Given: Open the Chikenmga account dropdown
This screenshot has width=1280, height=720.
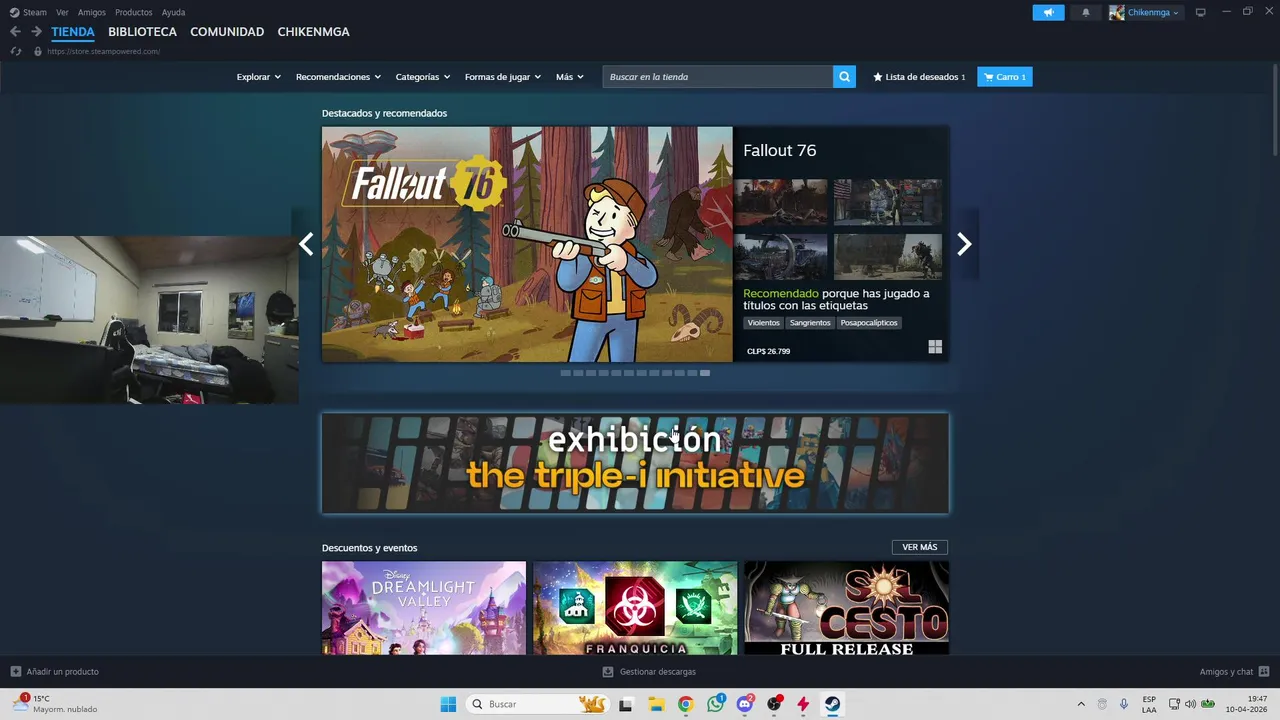Looking at the screenshot, I should (x=1153, y=13).
